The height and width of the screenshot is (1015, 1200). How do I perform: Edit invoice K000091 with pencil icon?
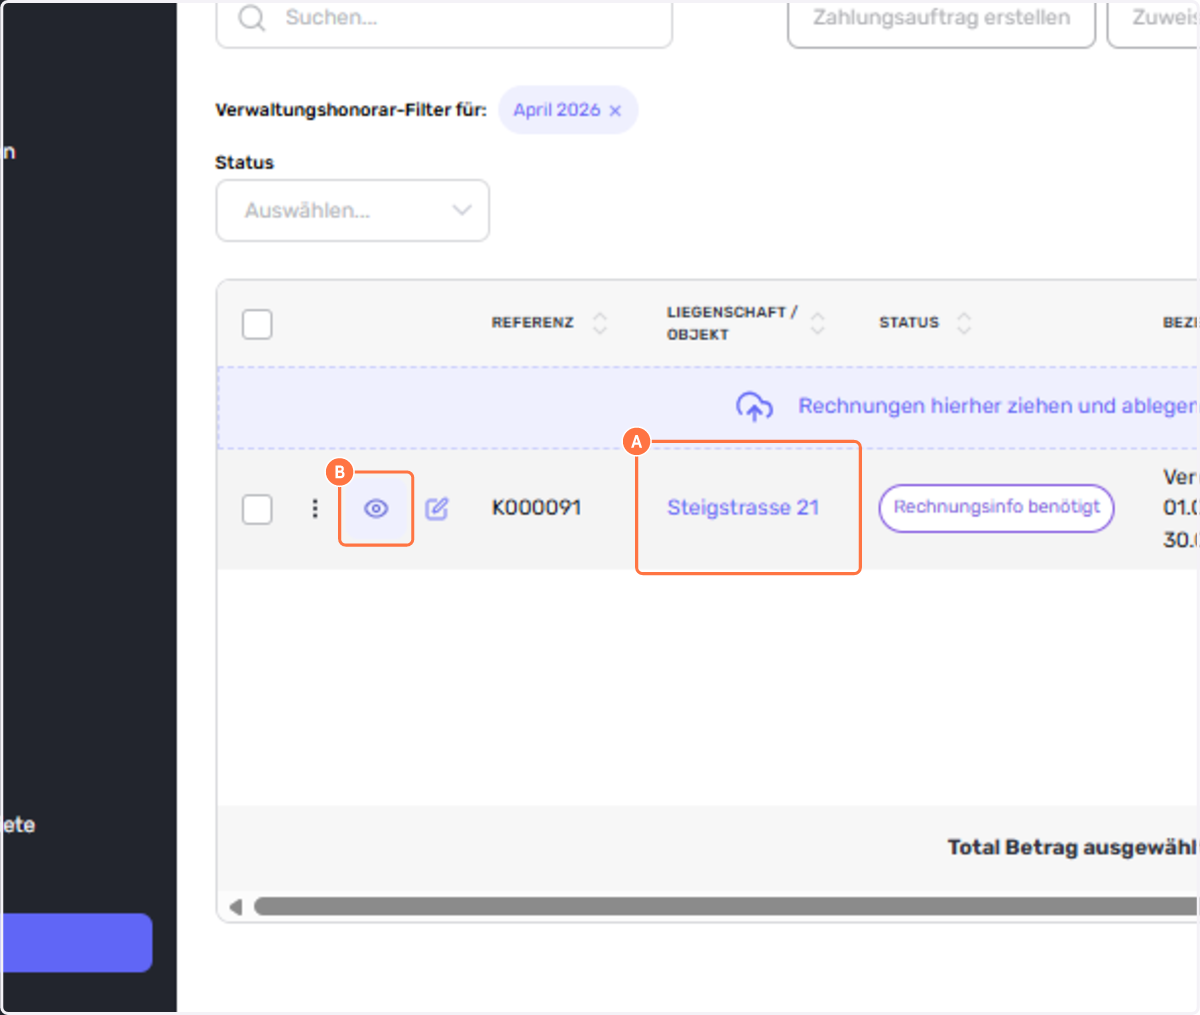coord(437,509)
